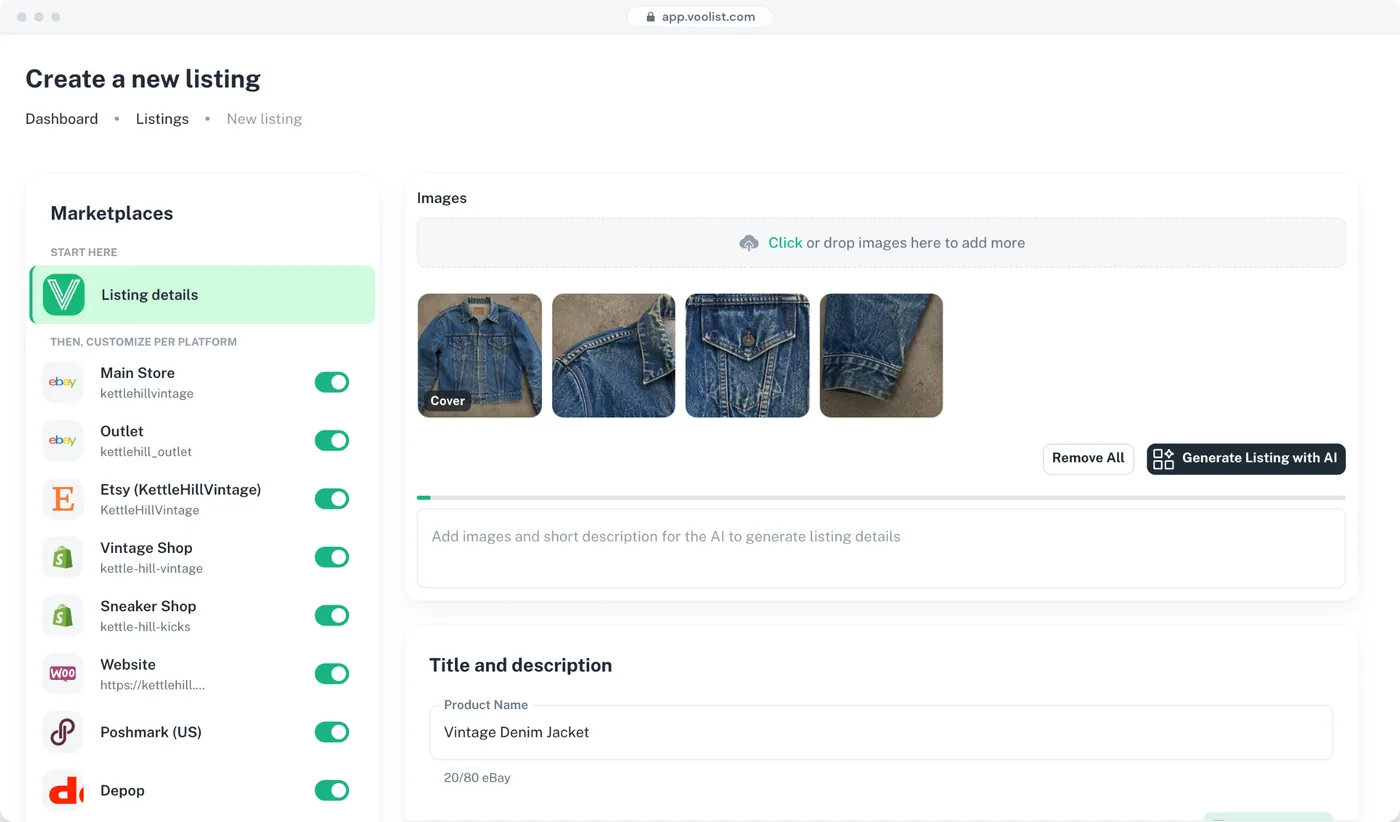
Task: Click the Poshmark icon
Action: [x=63, y=732]
